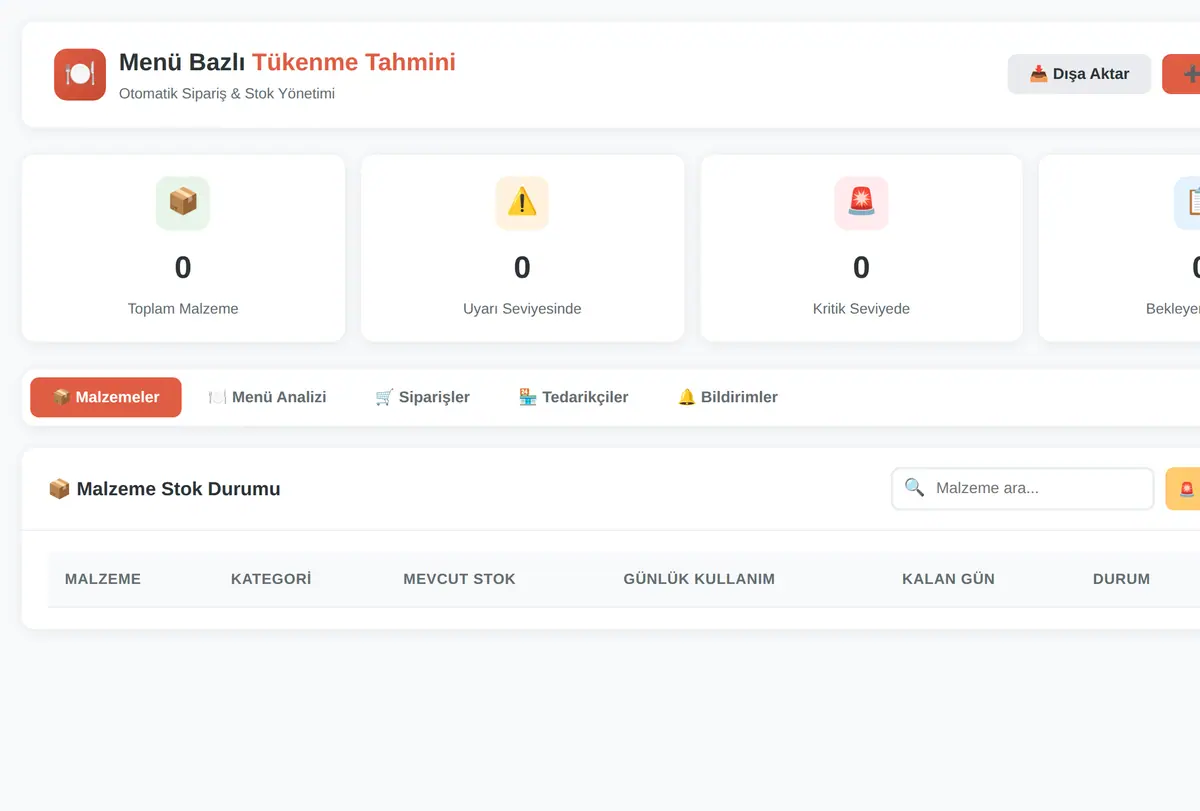Click the Menü Bazlı Tükenme Tahmini title
Viewport: 1200px width, 811px height.
coord(287,62)
